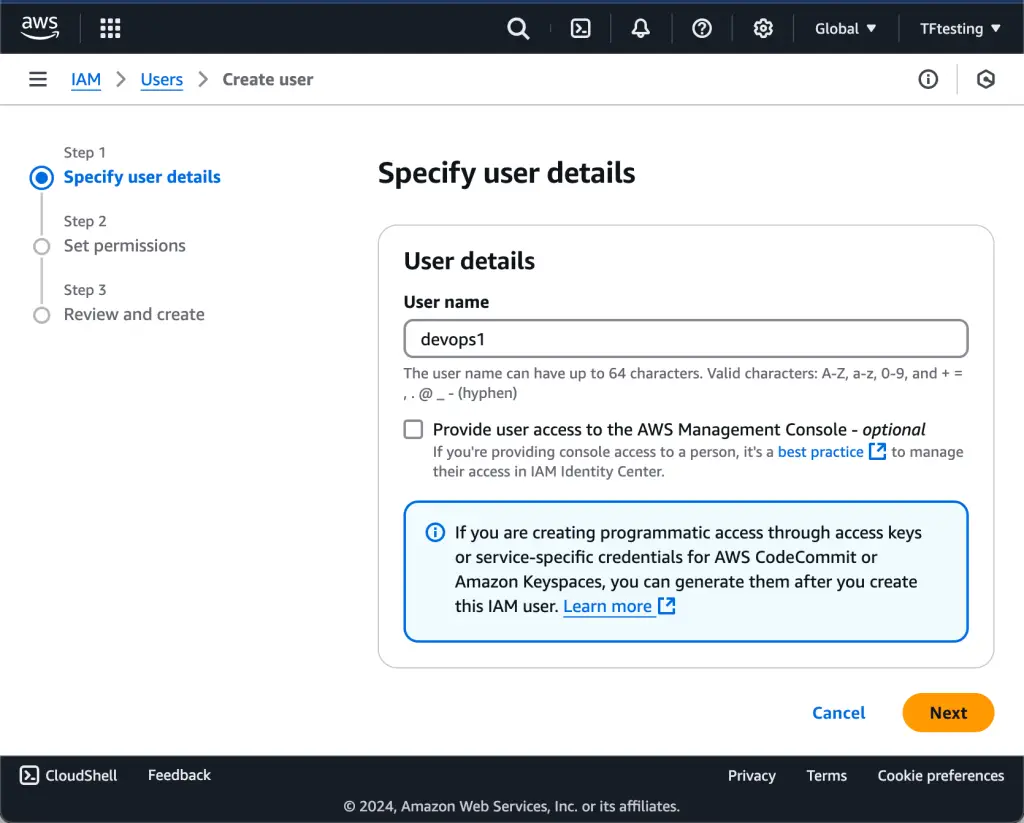
Task: Open account settings with the gear icon
Action: 763,28
